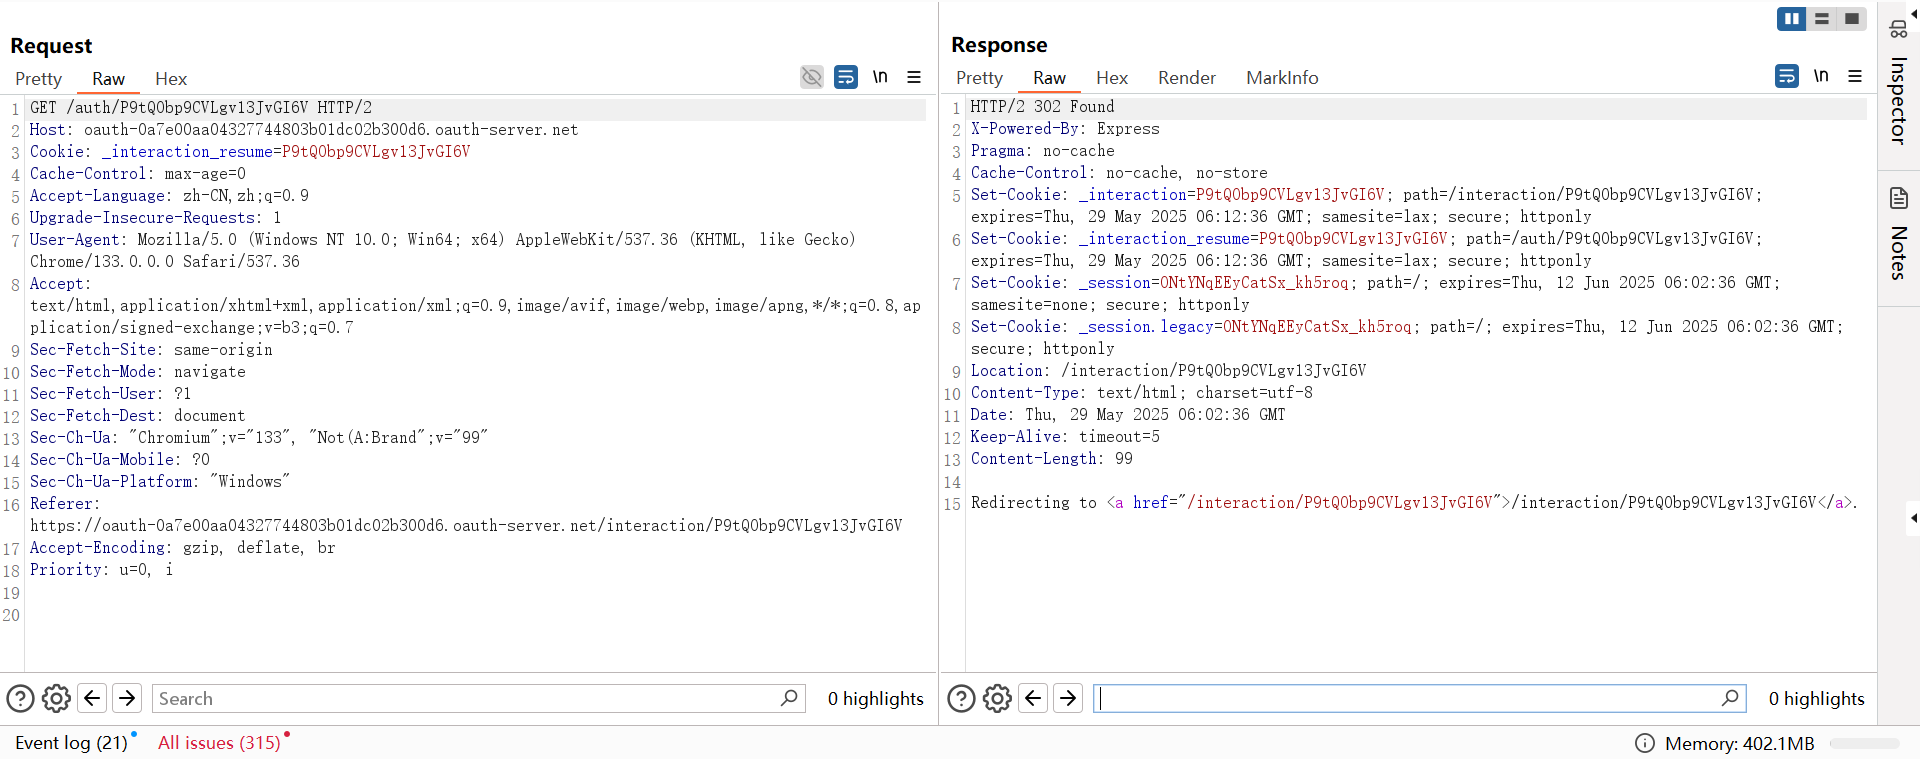Switch Request view to Pretty tab

[x=38, y=79]
